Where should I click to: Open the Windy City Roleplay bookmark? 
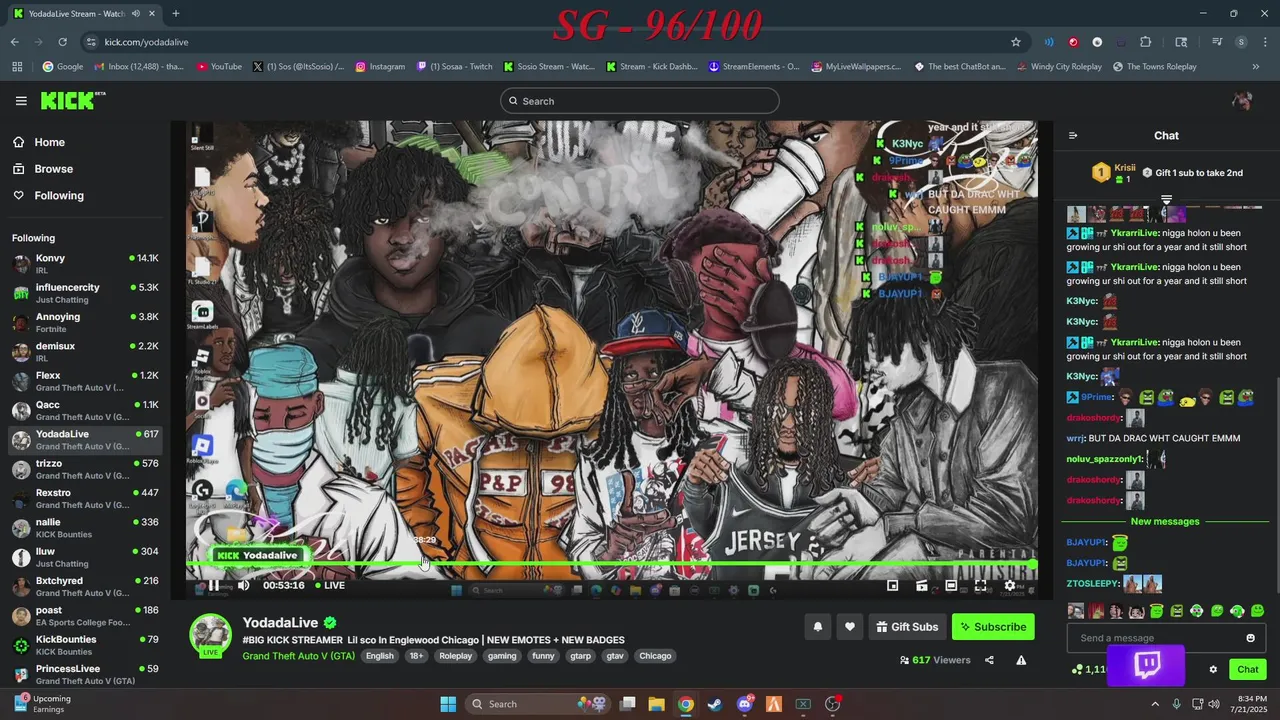click(x=1059, y=67)
